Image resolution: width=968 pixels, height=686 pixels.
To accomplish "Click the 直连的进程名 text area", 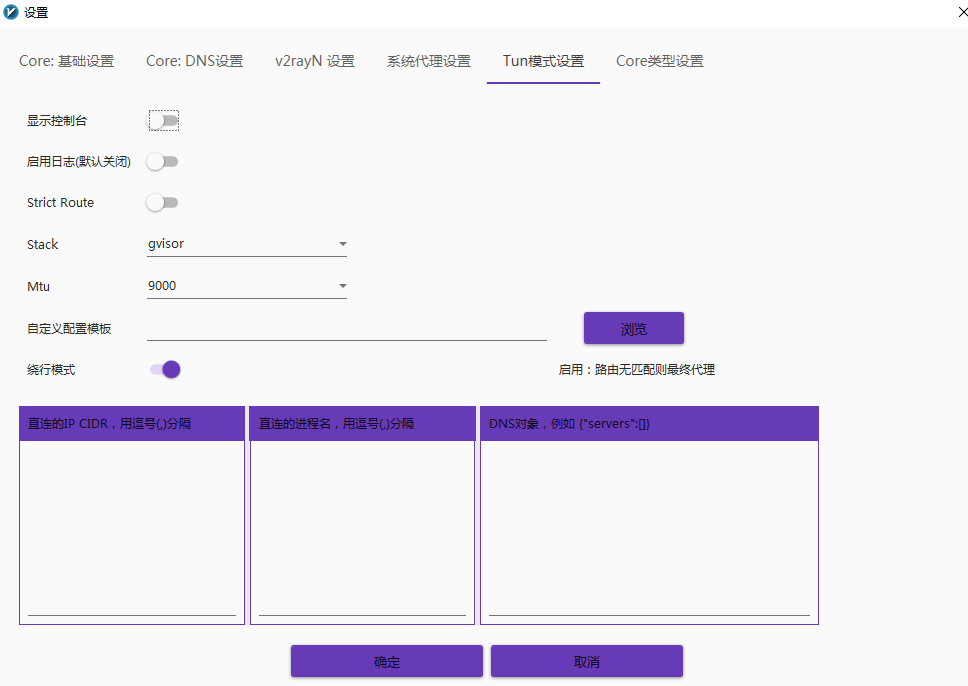I will [362, 520].
